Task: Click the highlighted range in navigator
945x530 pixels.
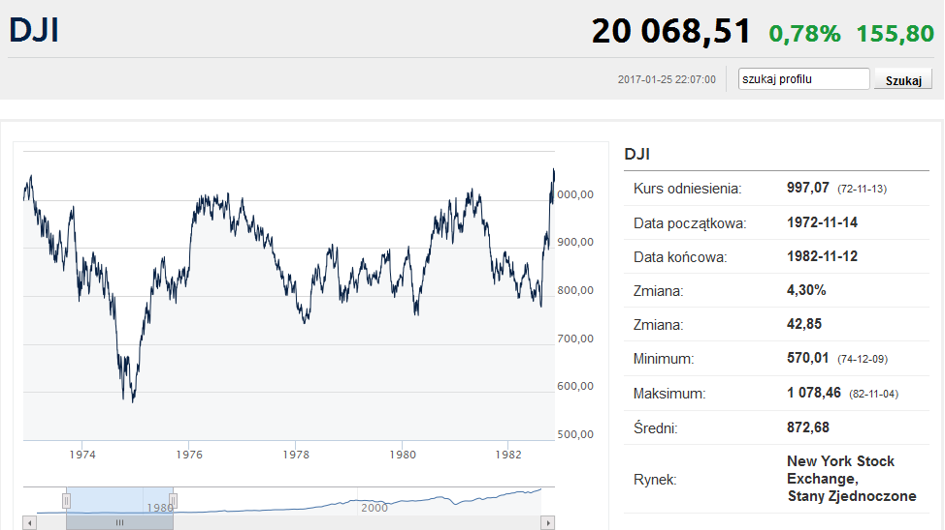Action: point(119,500)
